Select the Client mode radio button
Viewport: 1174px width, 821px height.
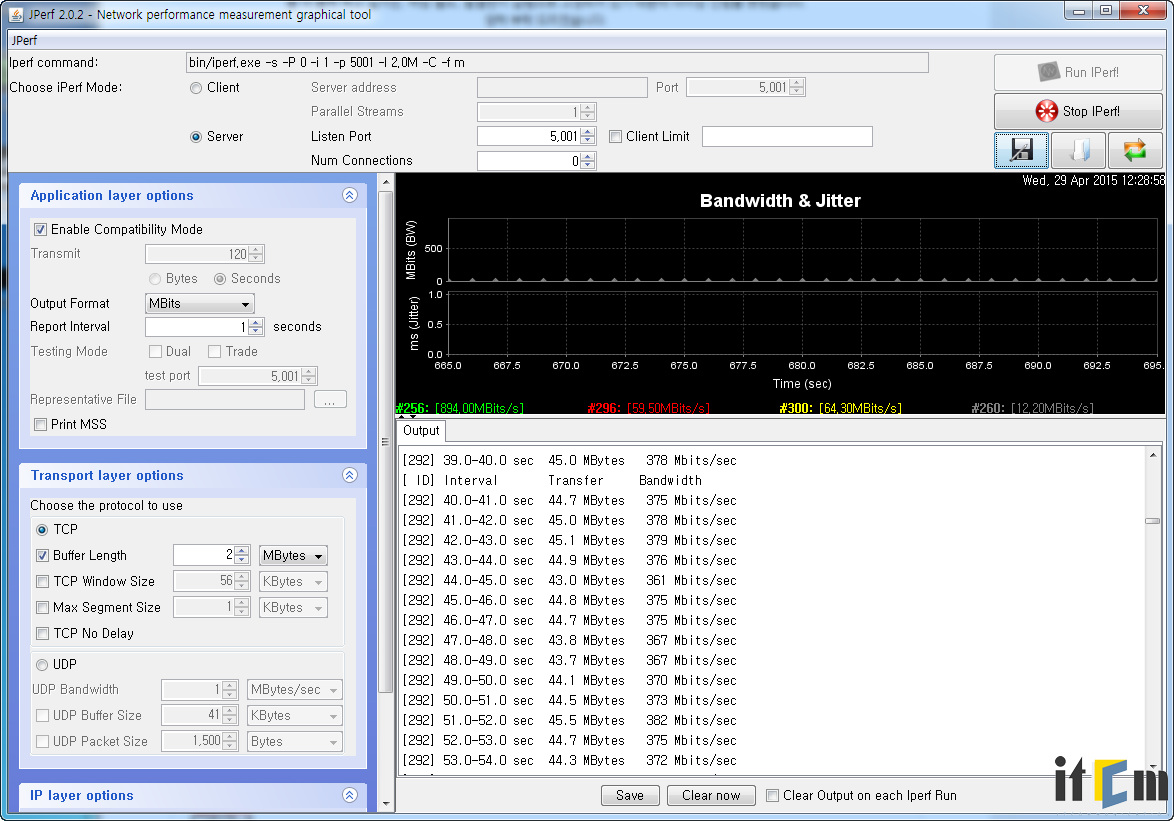(x=196, y=88)
